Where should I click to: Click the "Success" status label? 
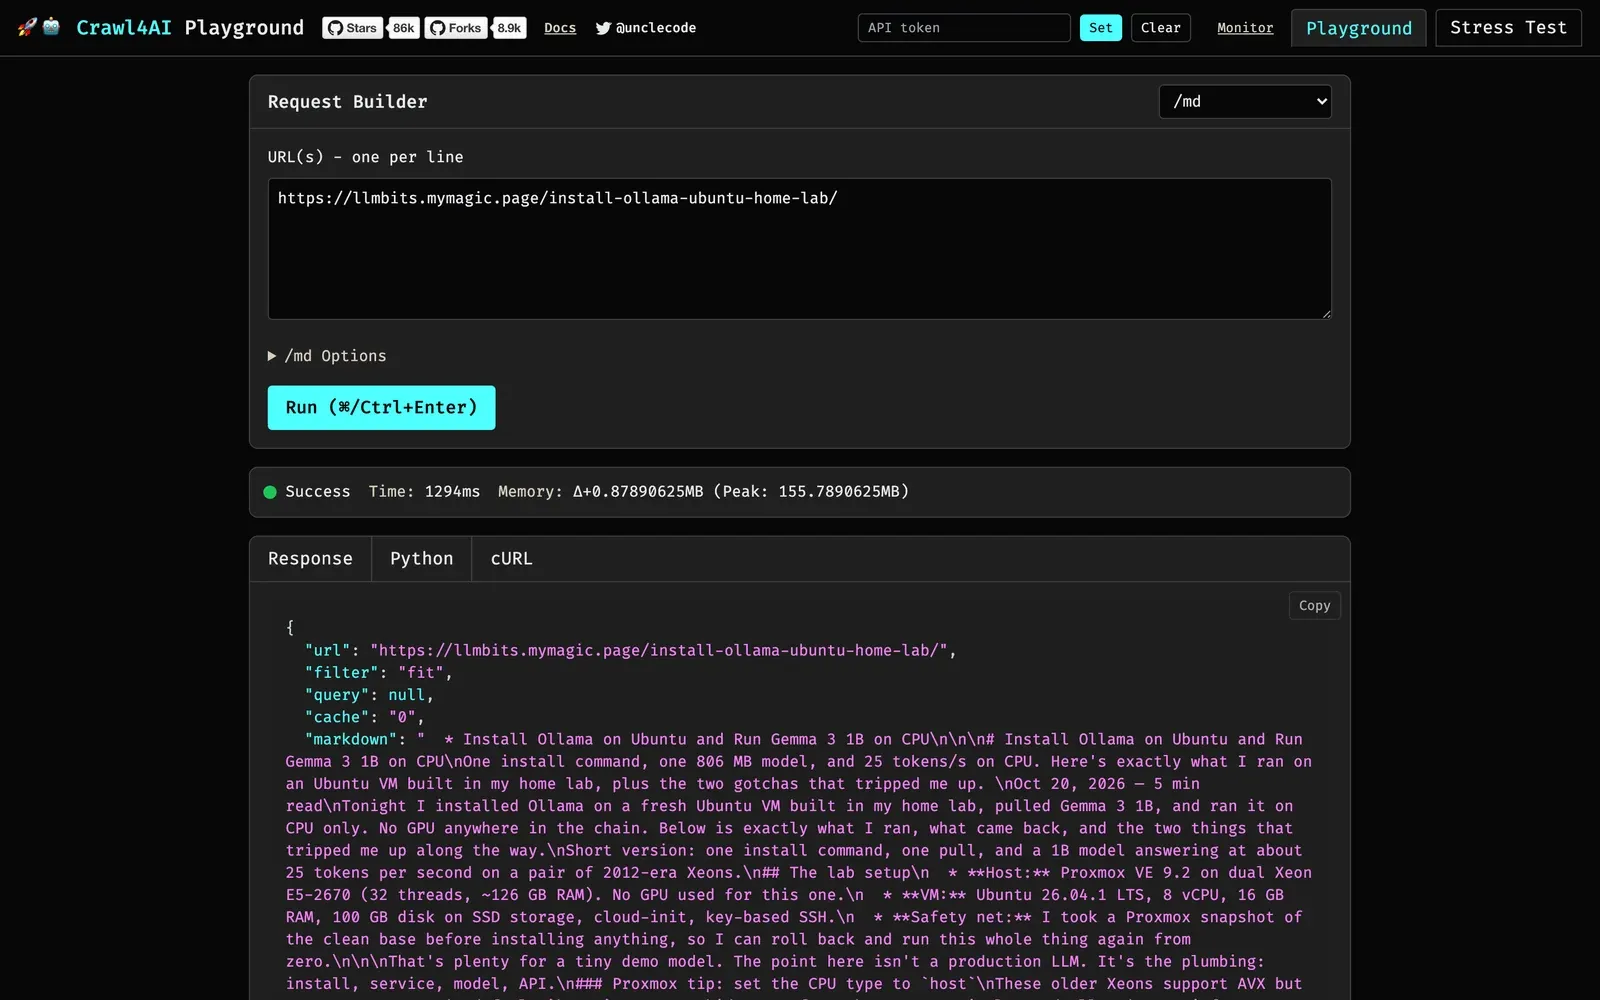tap(318, 492)
